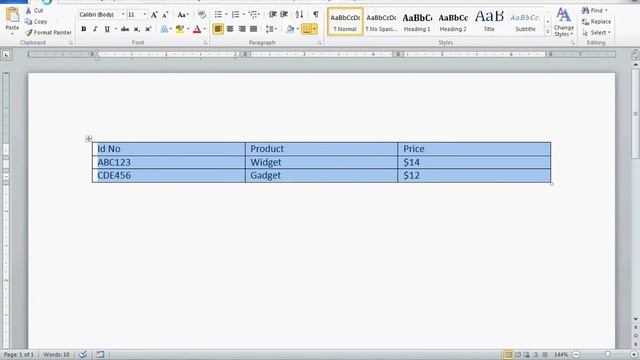Shrink font size with the small A icon
Viewport: 640px width, 360px height.
(x=165, y=15)
